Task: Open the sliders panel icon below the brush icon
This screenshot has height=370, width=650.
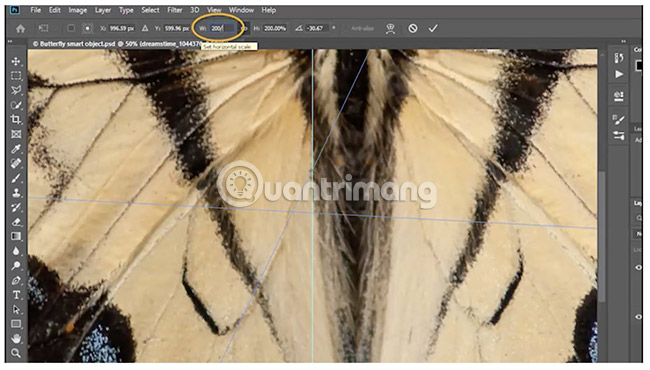Action: 618,135
